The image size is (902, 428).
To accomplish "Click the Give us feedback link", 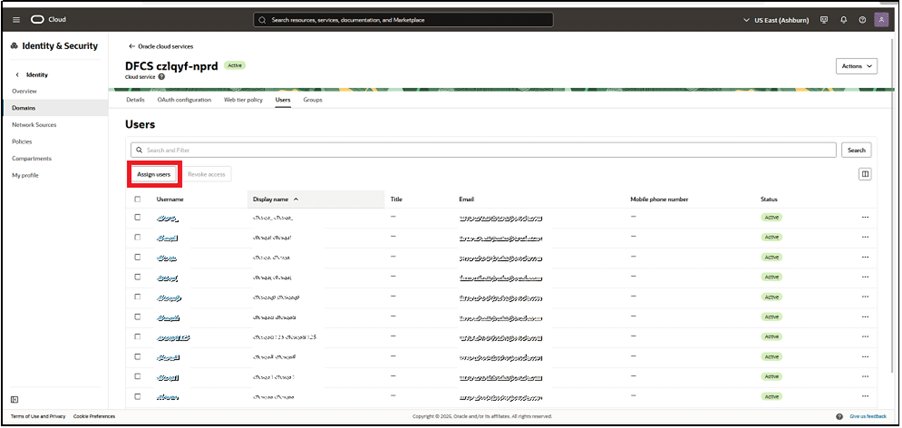I will click(x=868, y=416).
